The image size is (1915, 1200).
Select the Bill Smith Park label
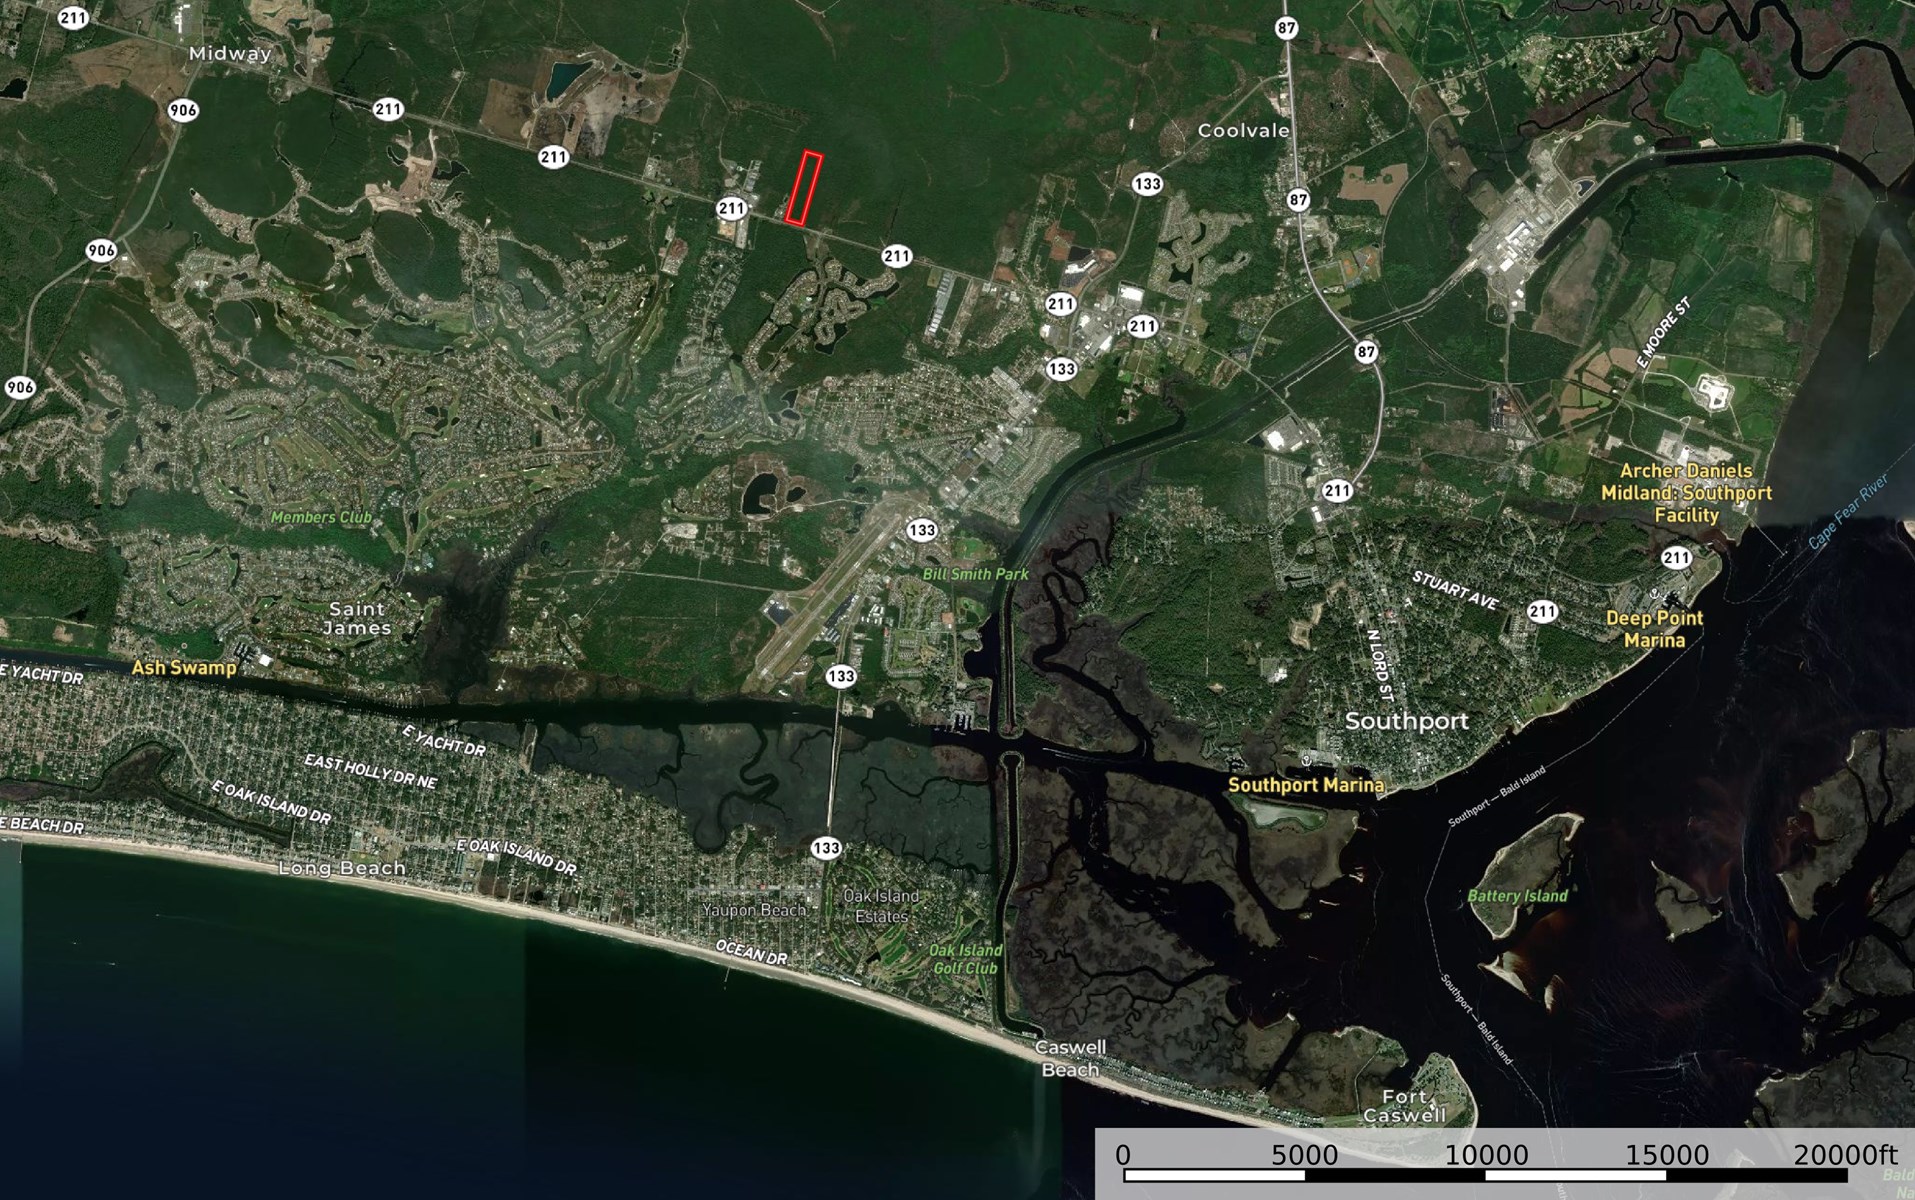tap(976, 574)
